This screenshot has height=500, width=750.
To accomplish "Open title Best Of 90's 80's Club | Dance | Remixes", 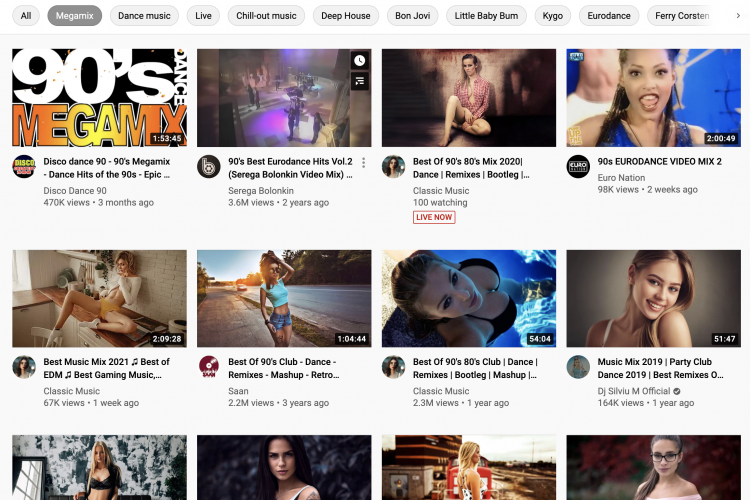I will pos(475,368).
